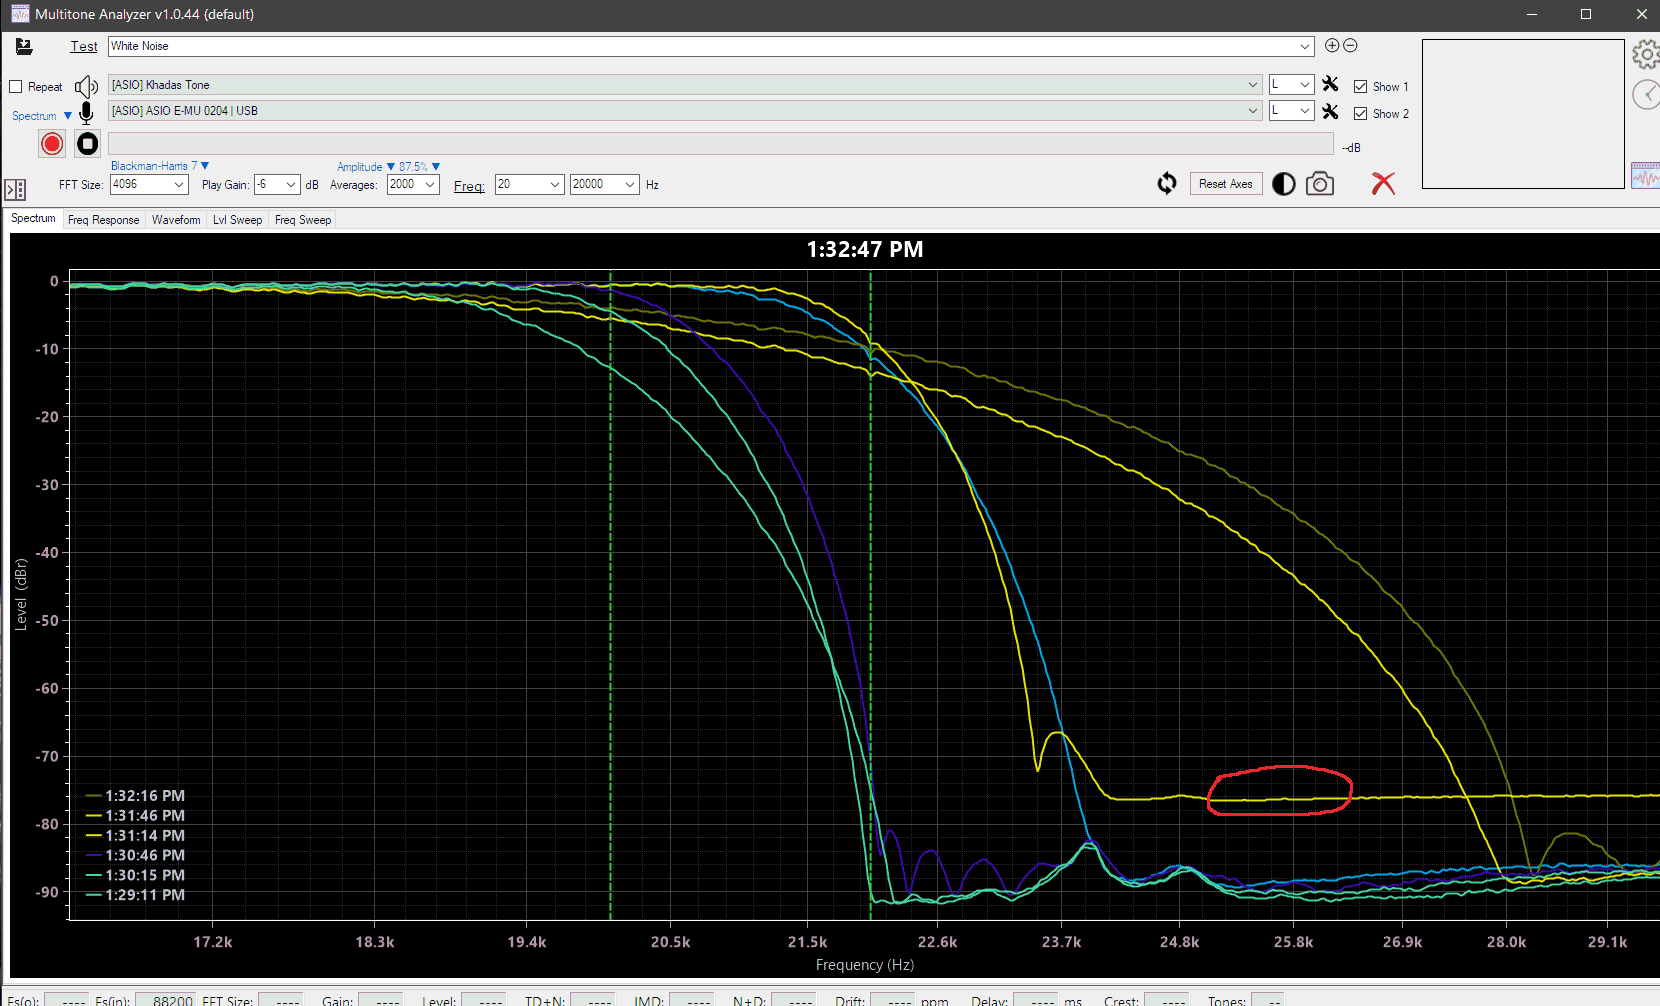The width and height of the screenshot is (1660, 1006).
Task: Open the input channel L dropdown
Action: 1304,111
